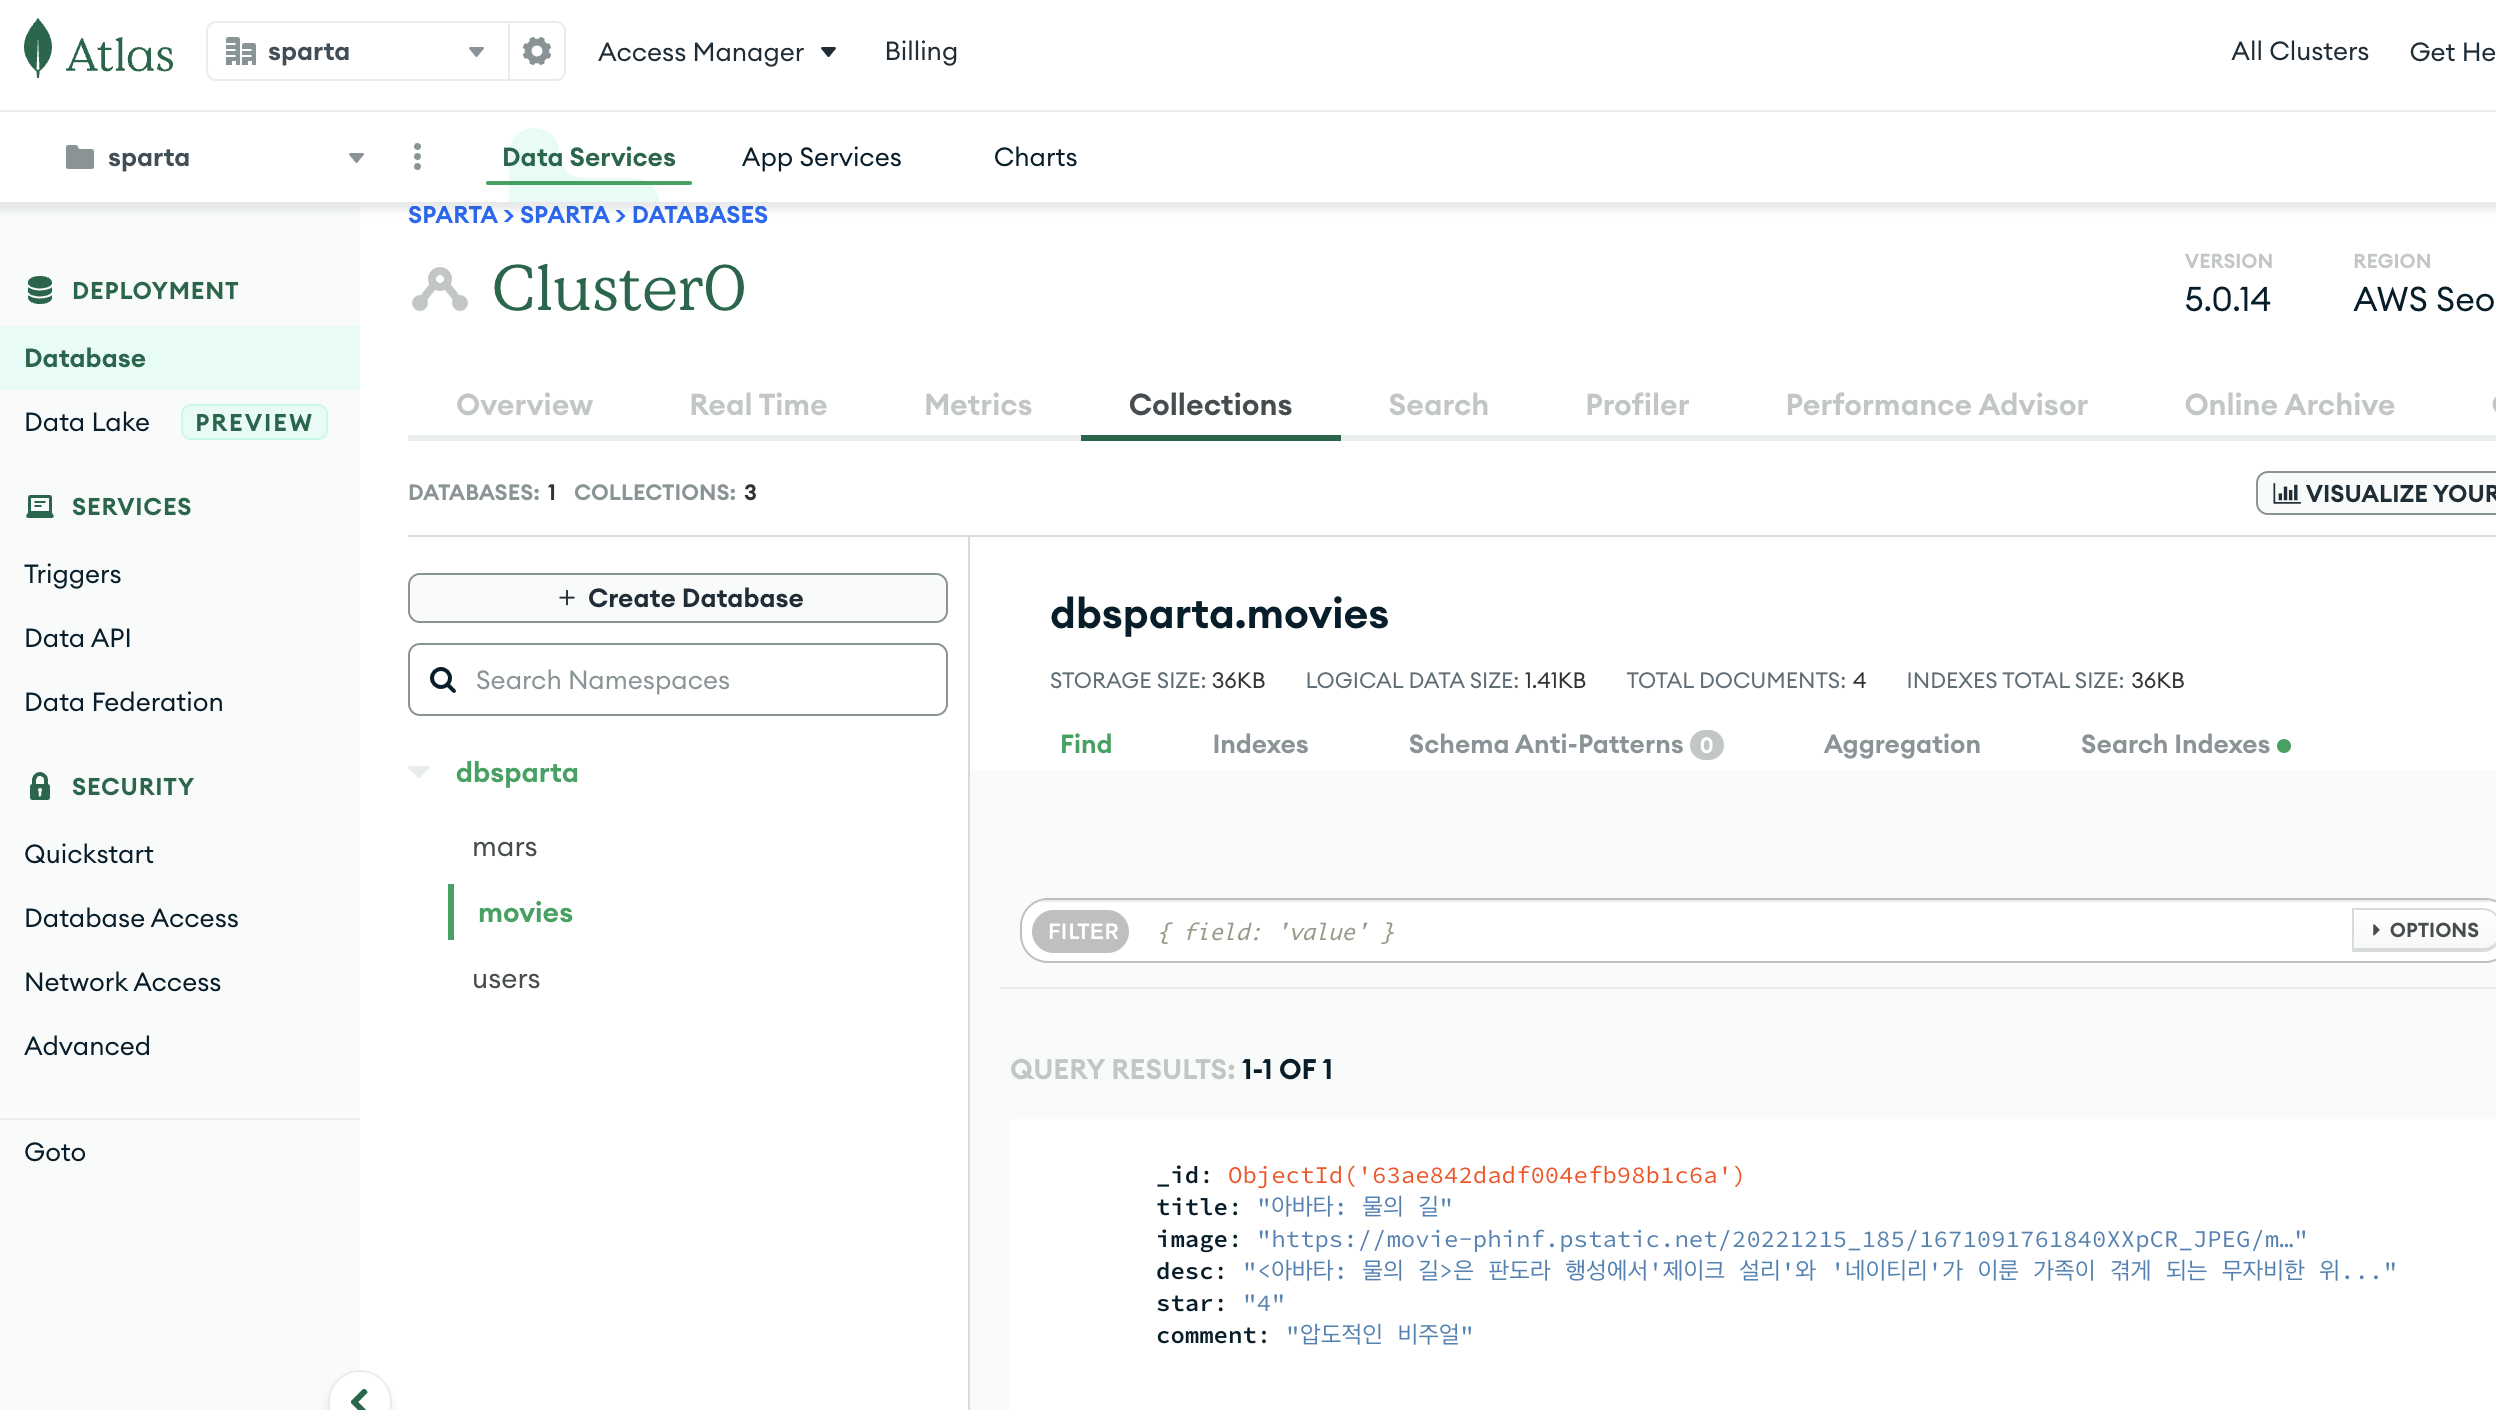Open the Performance Advisor tab

1936,405
